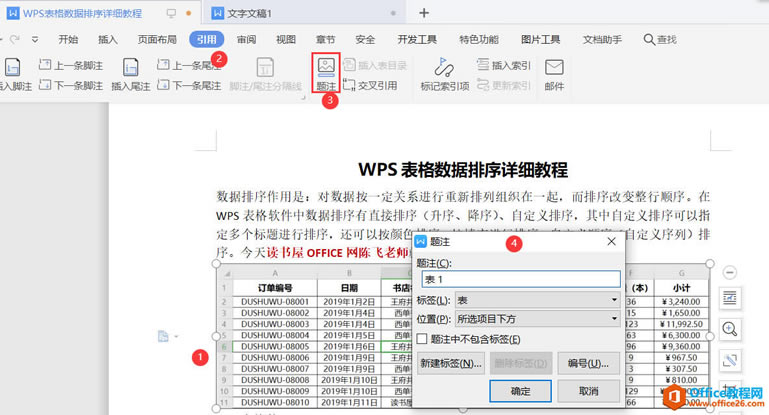Switch to 文字文稿1 document tab

pos(249,13)
